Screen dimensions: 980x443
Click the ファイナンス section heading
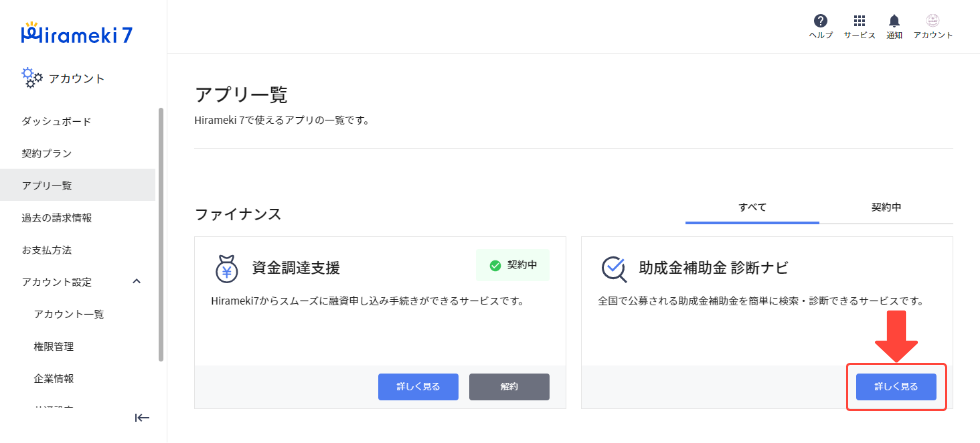pyautogui.click(x=238, y=214)
